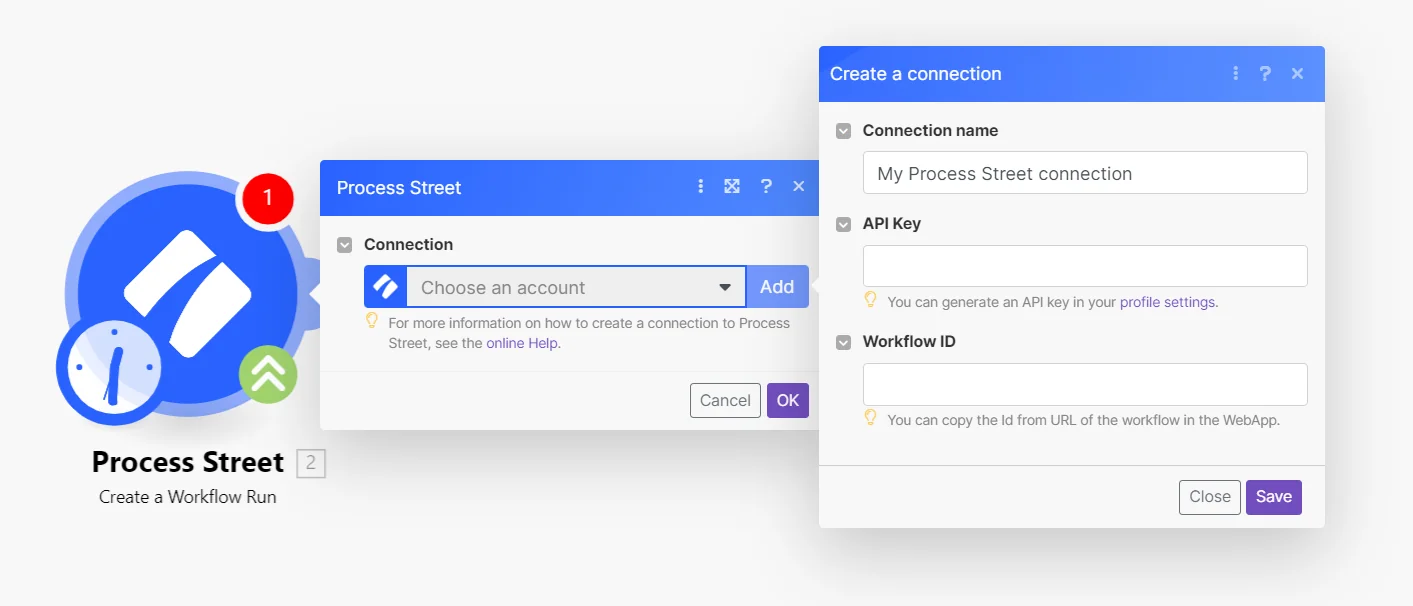1413x606 pixels.
Task: Click Close in Create a connection dialog
Action: (1210, 497)
